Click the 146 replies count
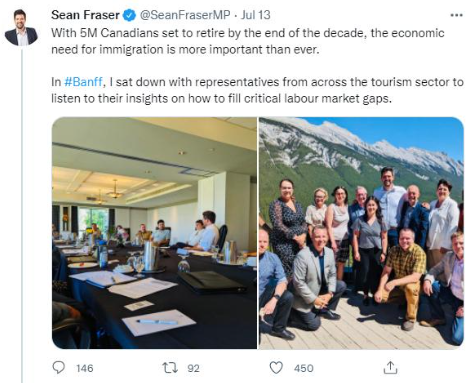The height and width of the screenshot is (383, 471). pyautogui.click(x=85, y=368)
